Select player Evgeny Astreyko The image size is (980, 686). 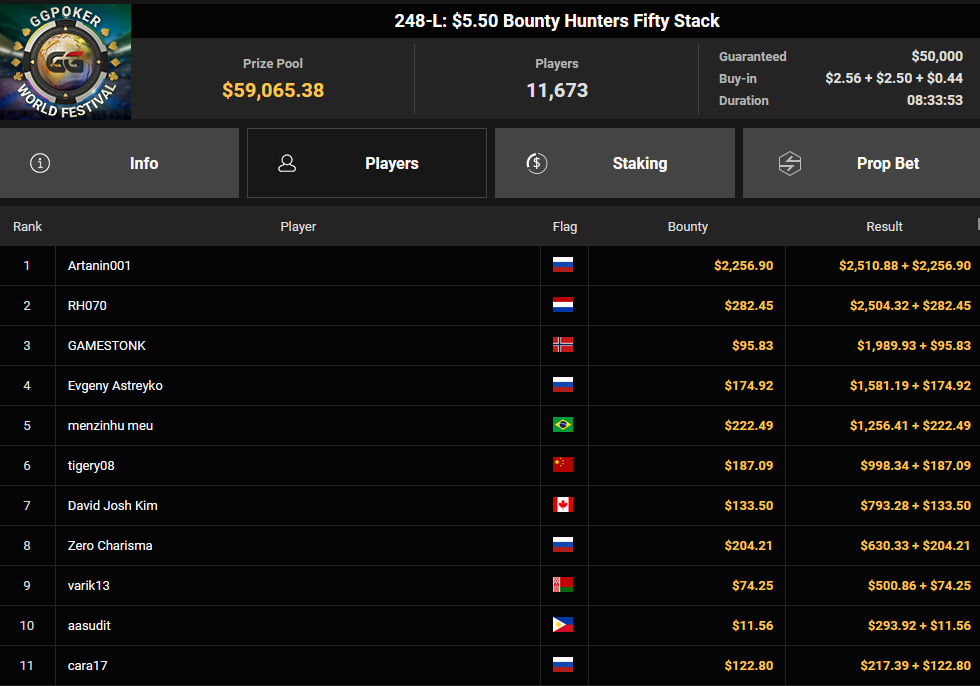point(115,385)
